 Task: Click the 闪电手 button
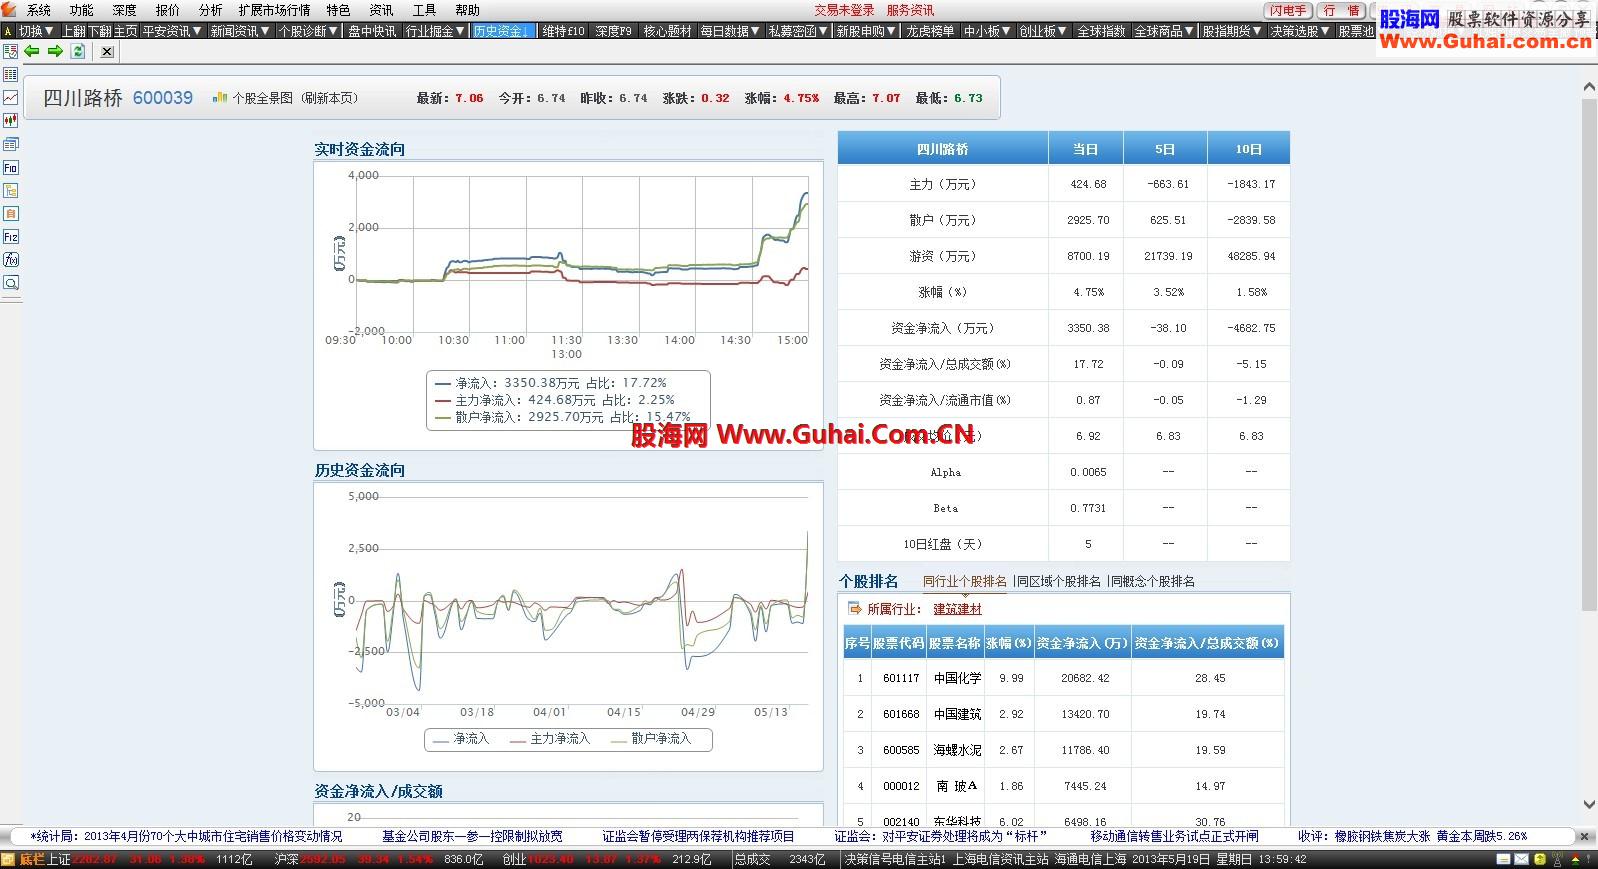tap(1288, 10)
